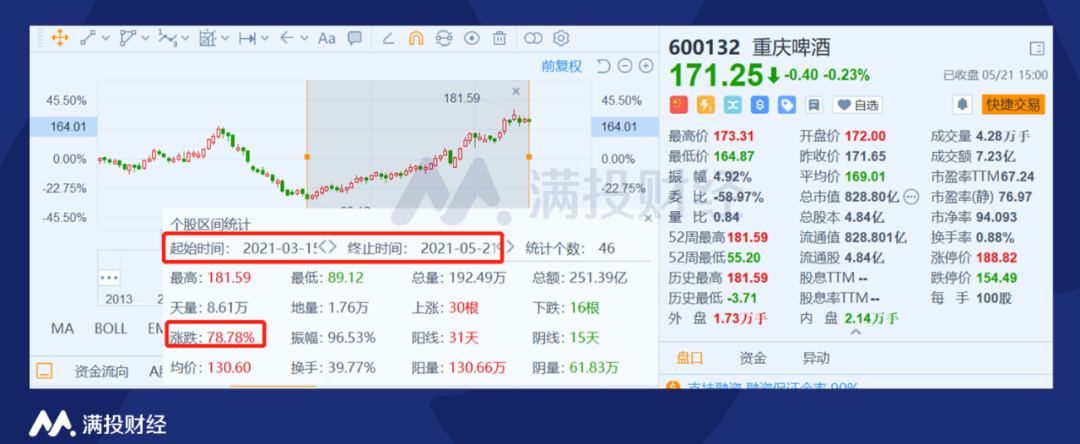This screenshot has width=1080, height=444.
Task: Click the China flag market icon
Action: (678, 105)
